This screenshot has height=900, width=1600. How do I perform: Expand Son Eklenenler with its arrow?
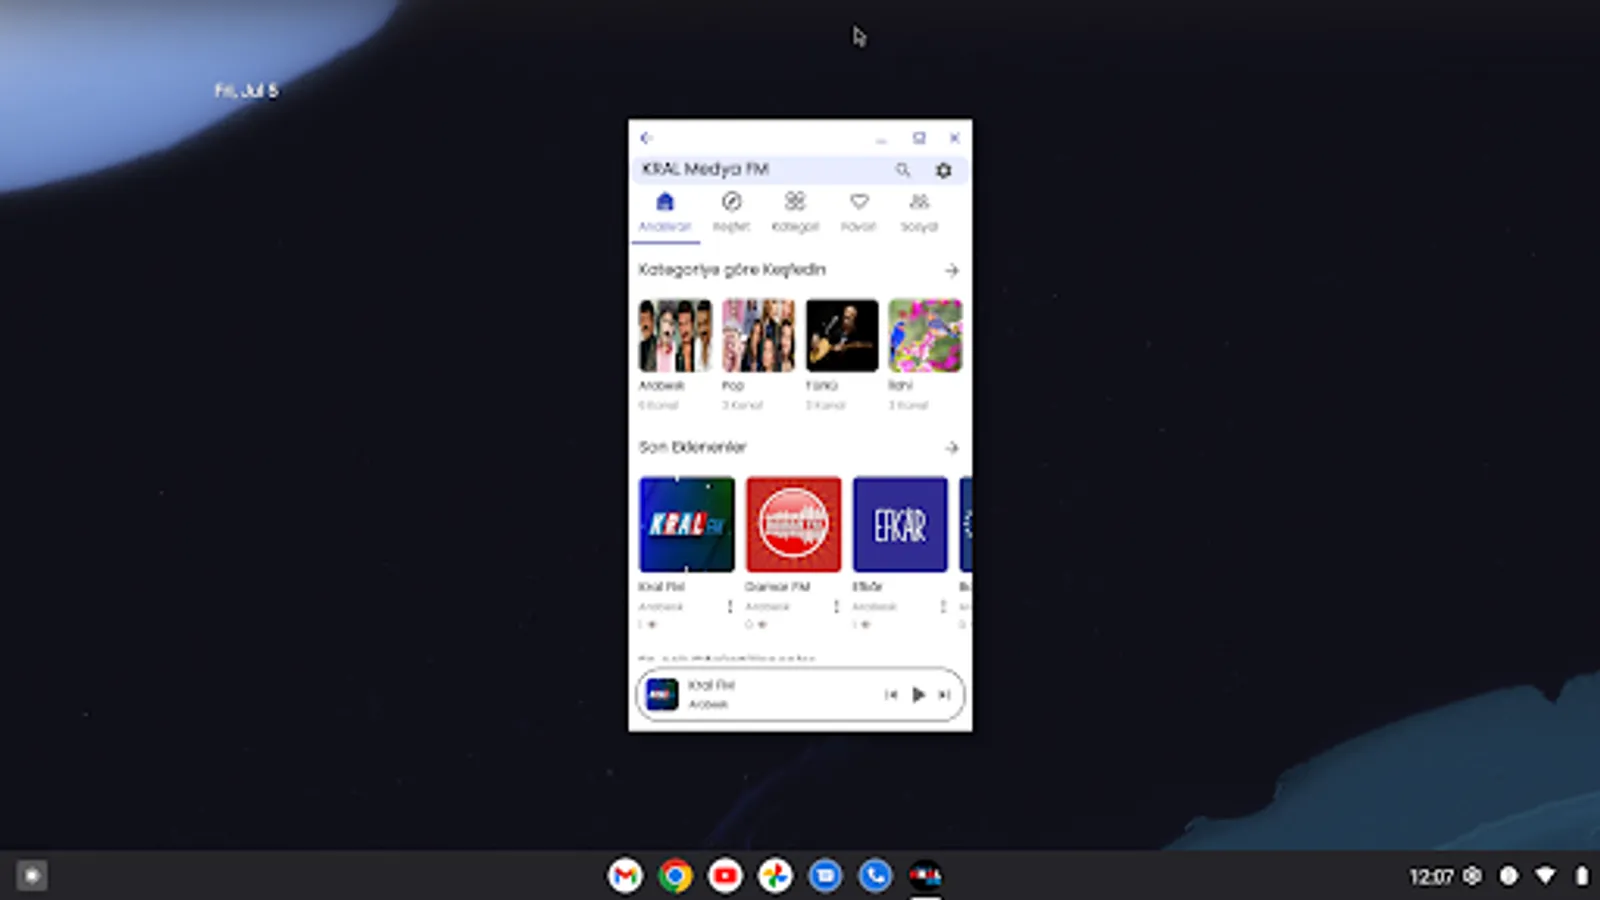pos(952,448)
